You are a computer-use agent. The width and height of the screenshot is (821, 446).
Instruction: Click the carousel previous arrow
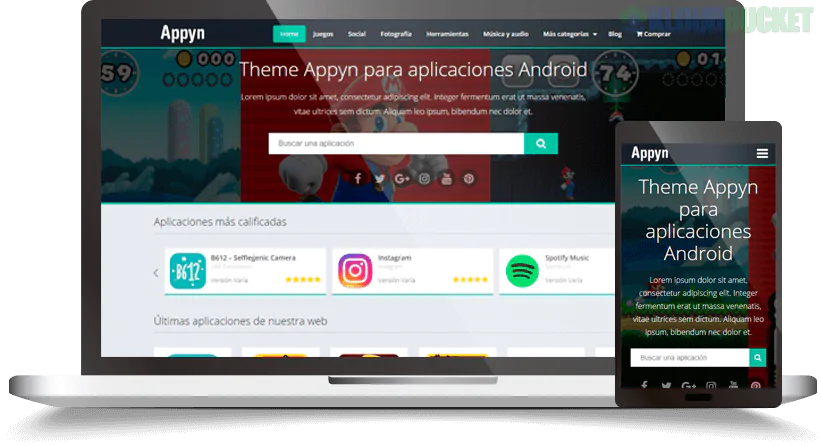click(x=156, y=273)
